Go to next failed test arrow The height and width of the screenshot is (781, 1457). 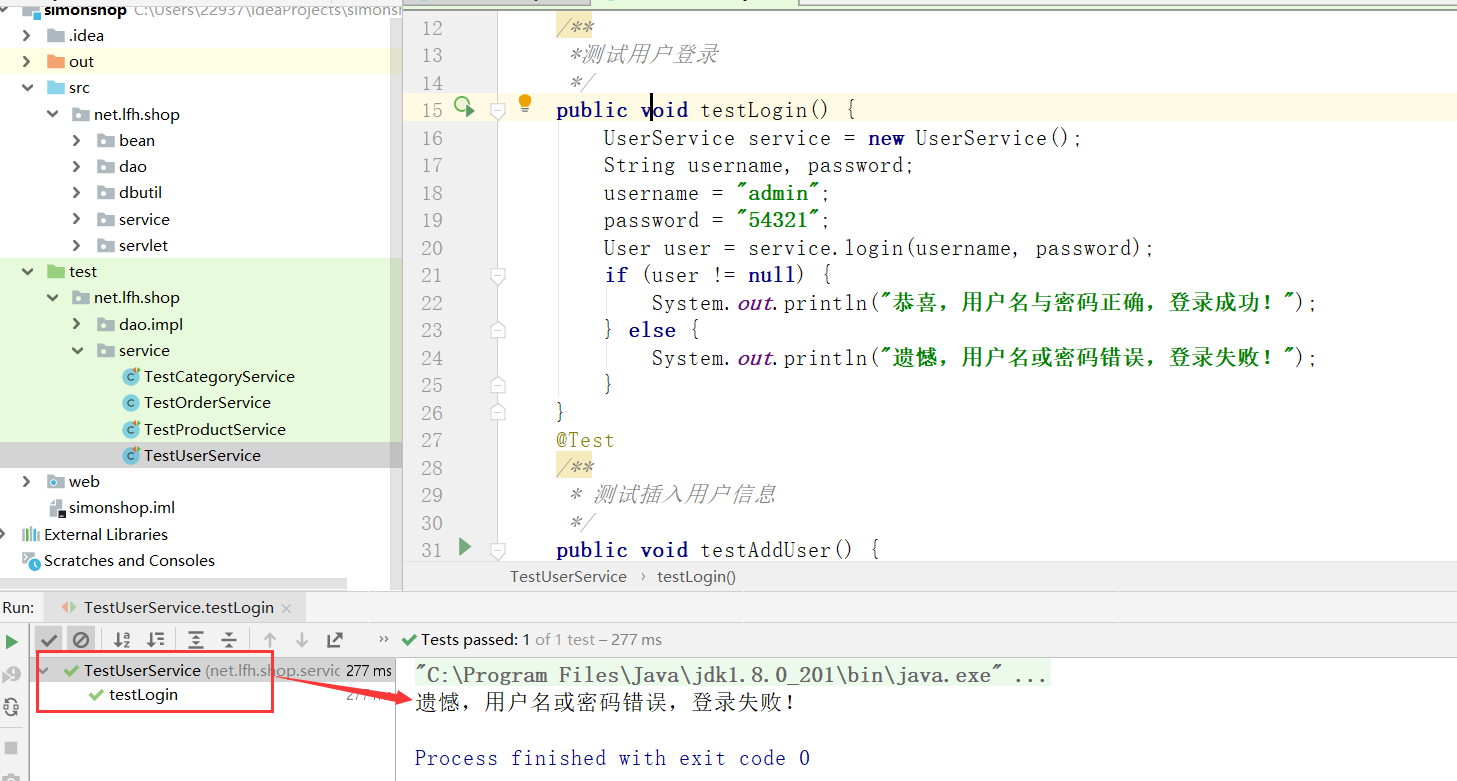click(x=302, y=639)
